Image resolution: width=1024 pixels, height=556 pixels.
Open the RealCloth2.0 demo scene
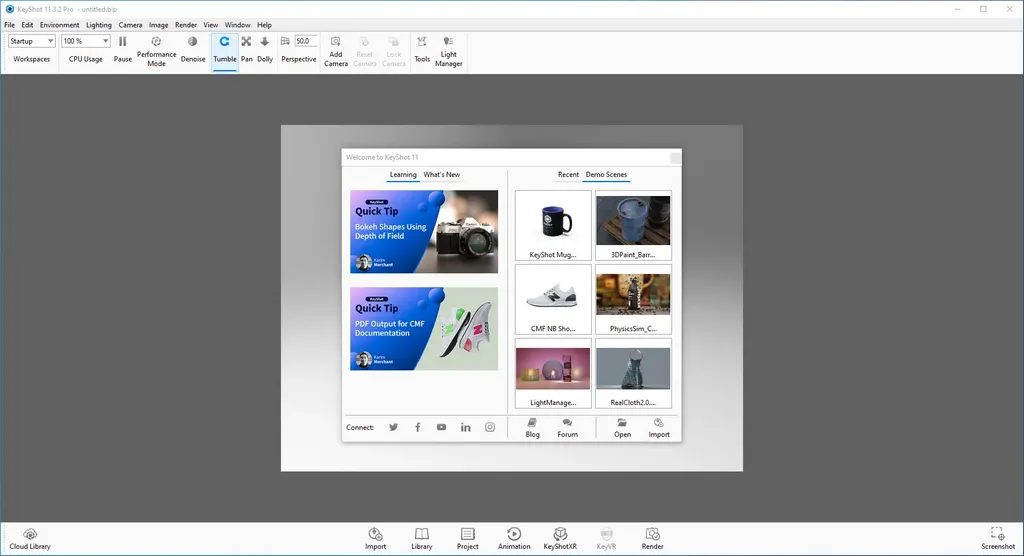click(x=633, y=373)
